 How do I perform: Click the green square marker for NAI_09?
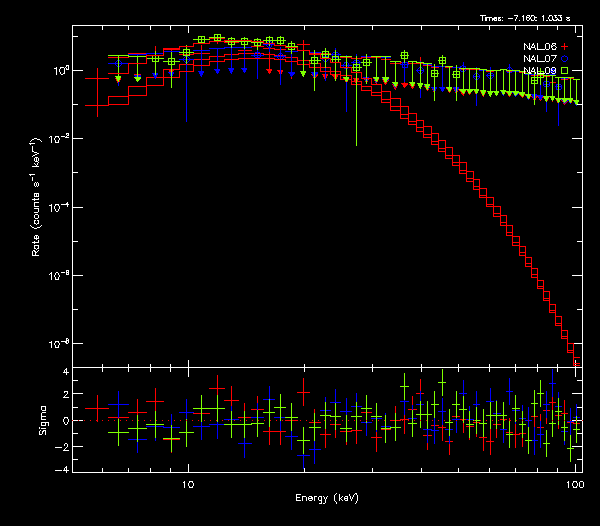coord(565,71)
